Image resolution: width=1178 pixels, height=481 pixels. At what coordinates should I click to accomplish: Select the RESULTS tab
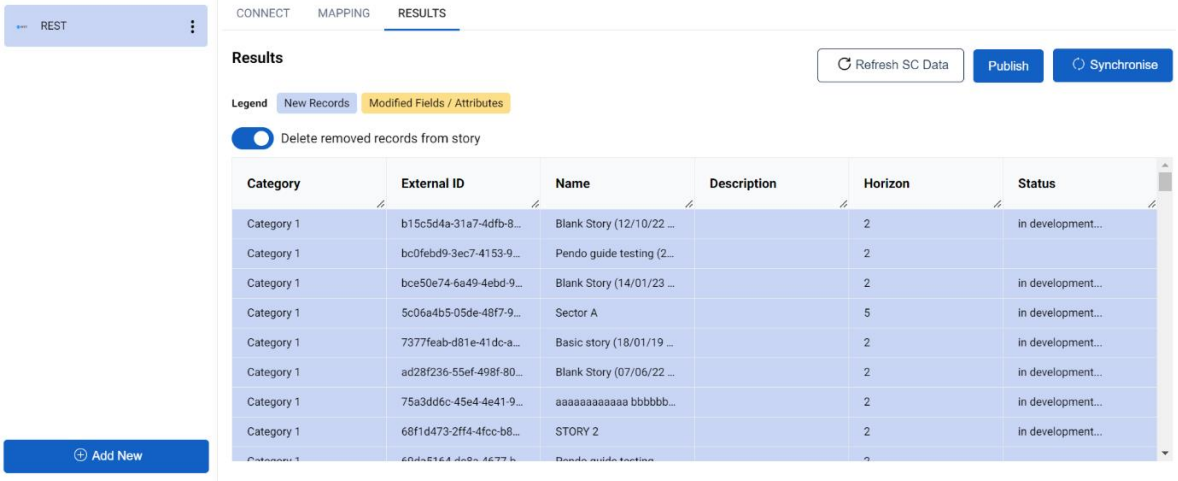(x=421, y=14)
